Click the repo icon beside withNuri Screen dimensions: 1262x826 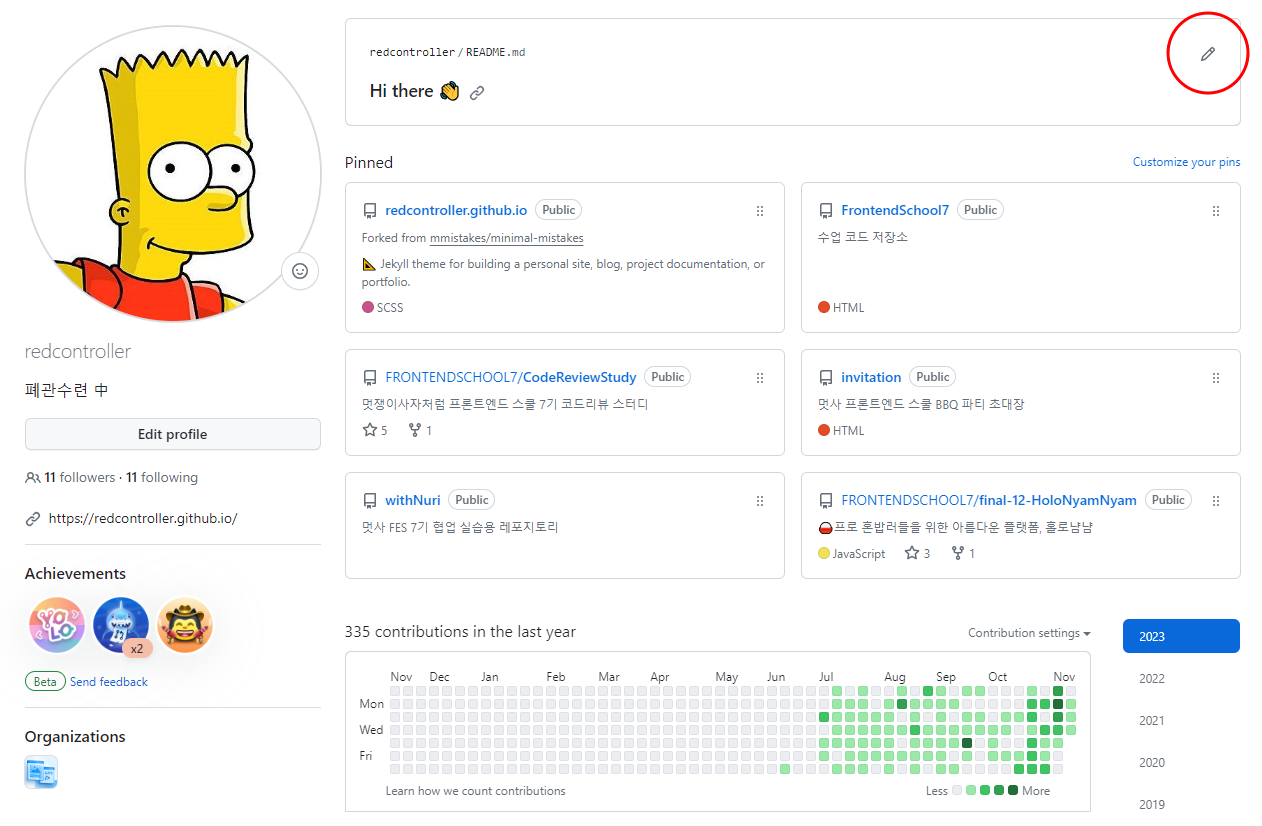tap(370, 501)
